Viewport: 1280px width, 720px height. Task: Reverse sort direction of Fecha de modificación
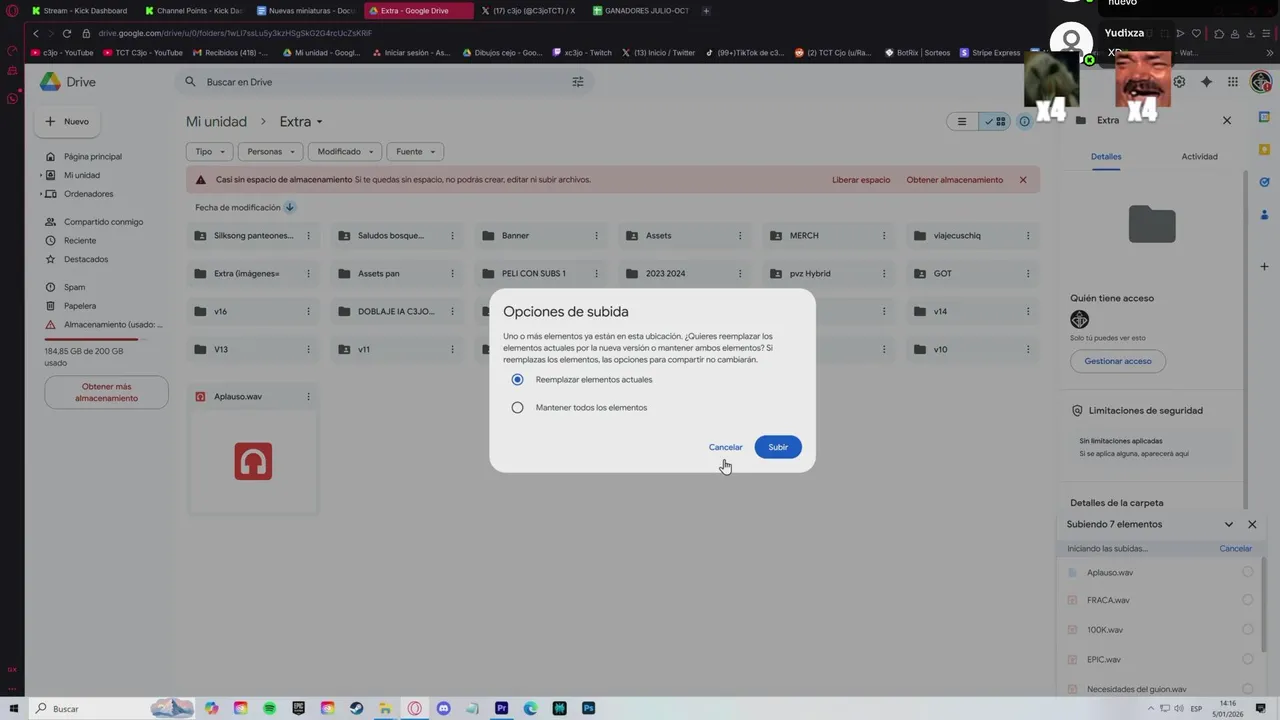pyautogui.click(x=290, y=207)
